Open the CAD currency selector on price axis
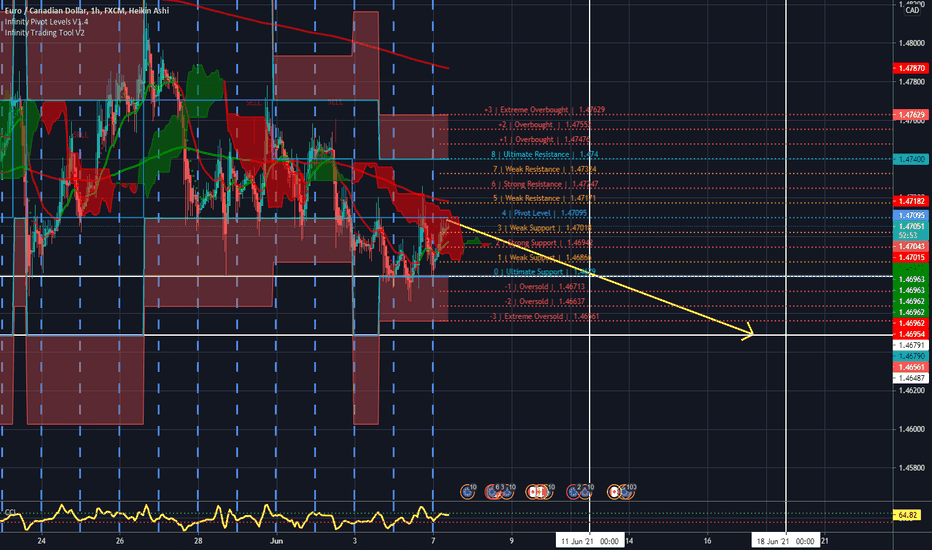932x550 pixels. [x=912, y=10]
